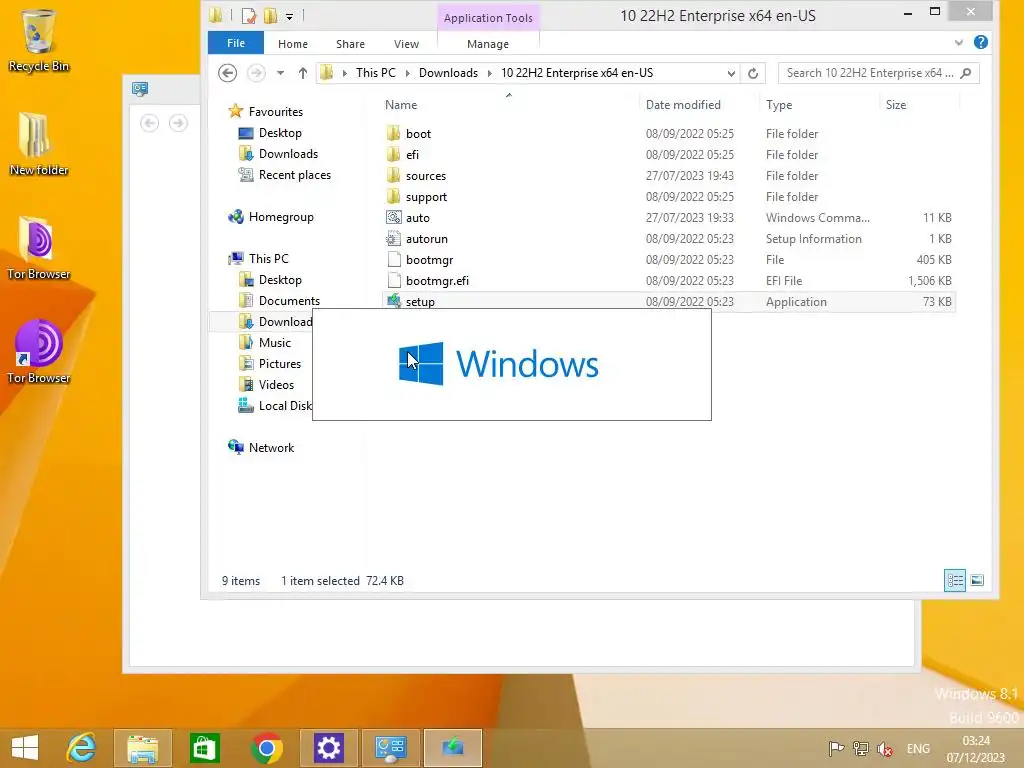Open the File menu tab
The image size is (1024, 768).
[236, 43]
